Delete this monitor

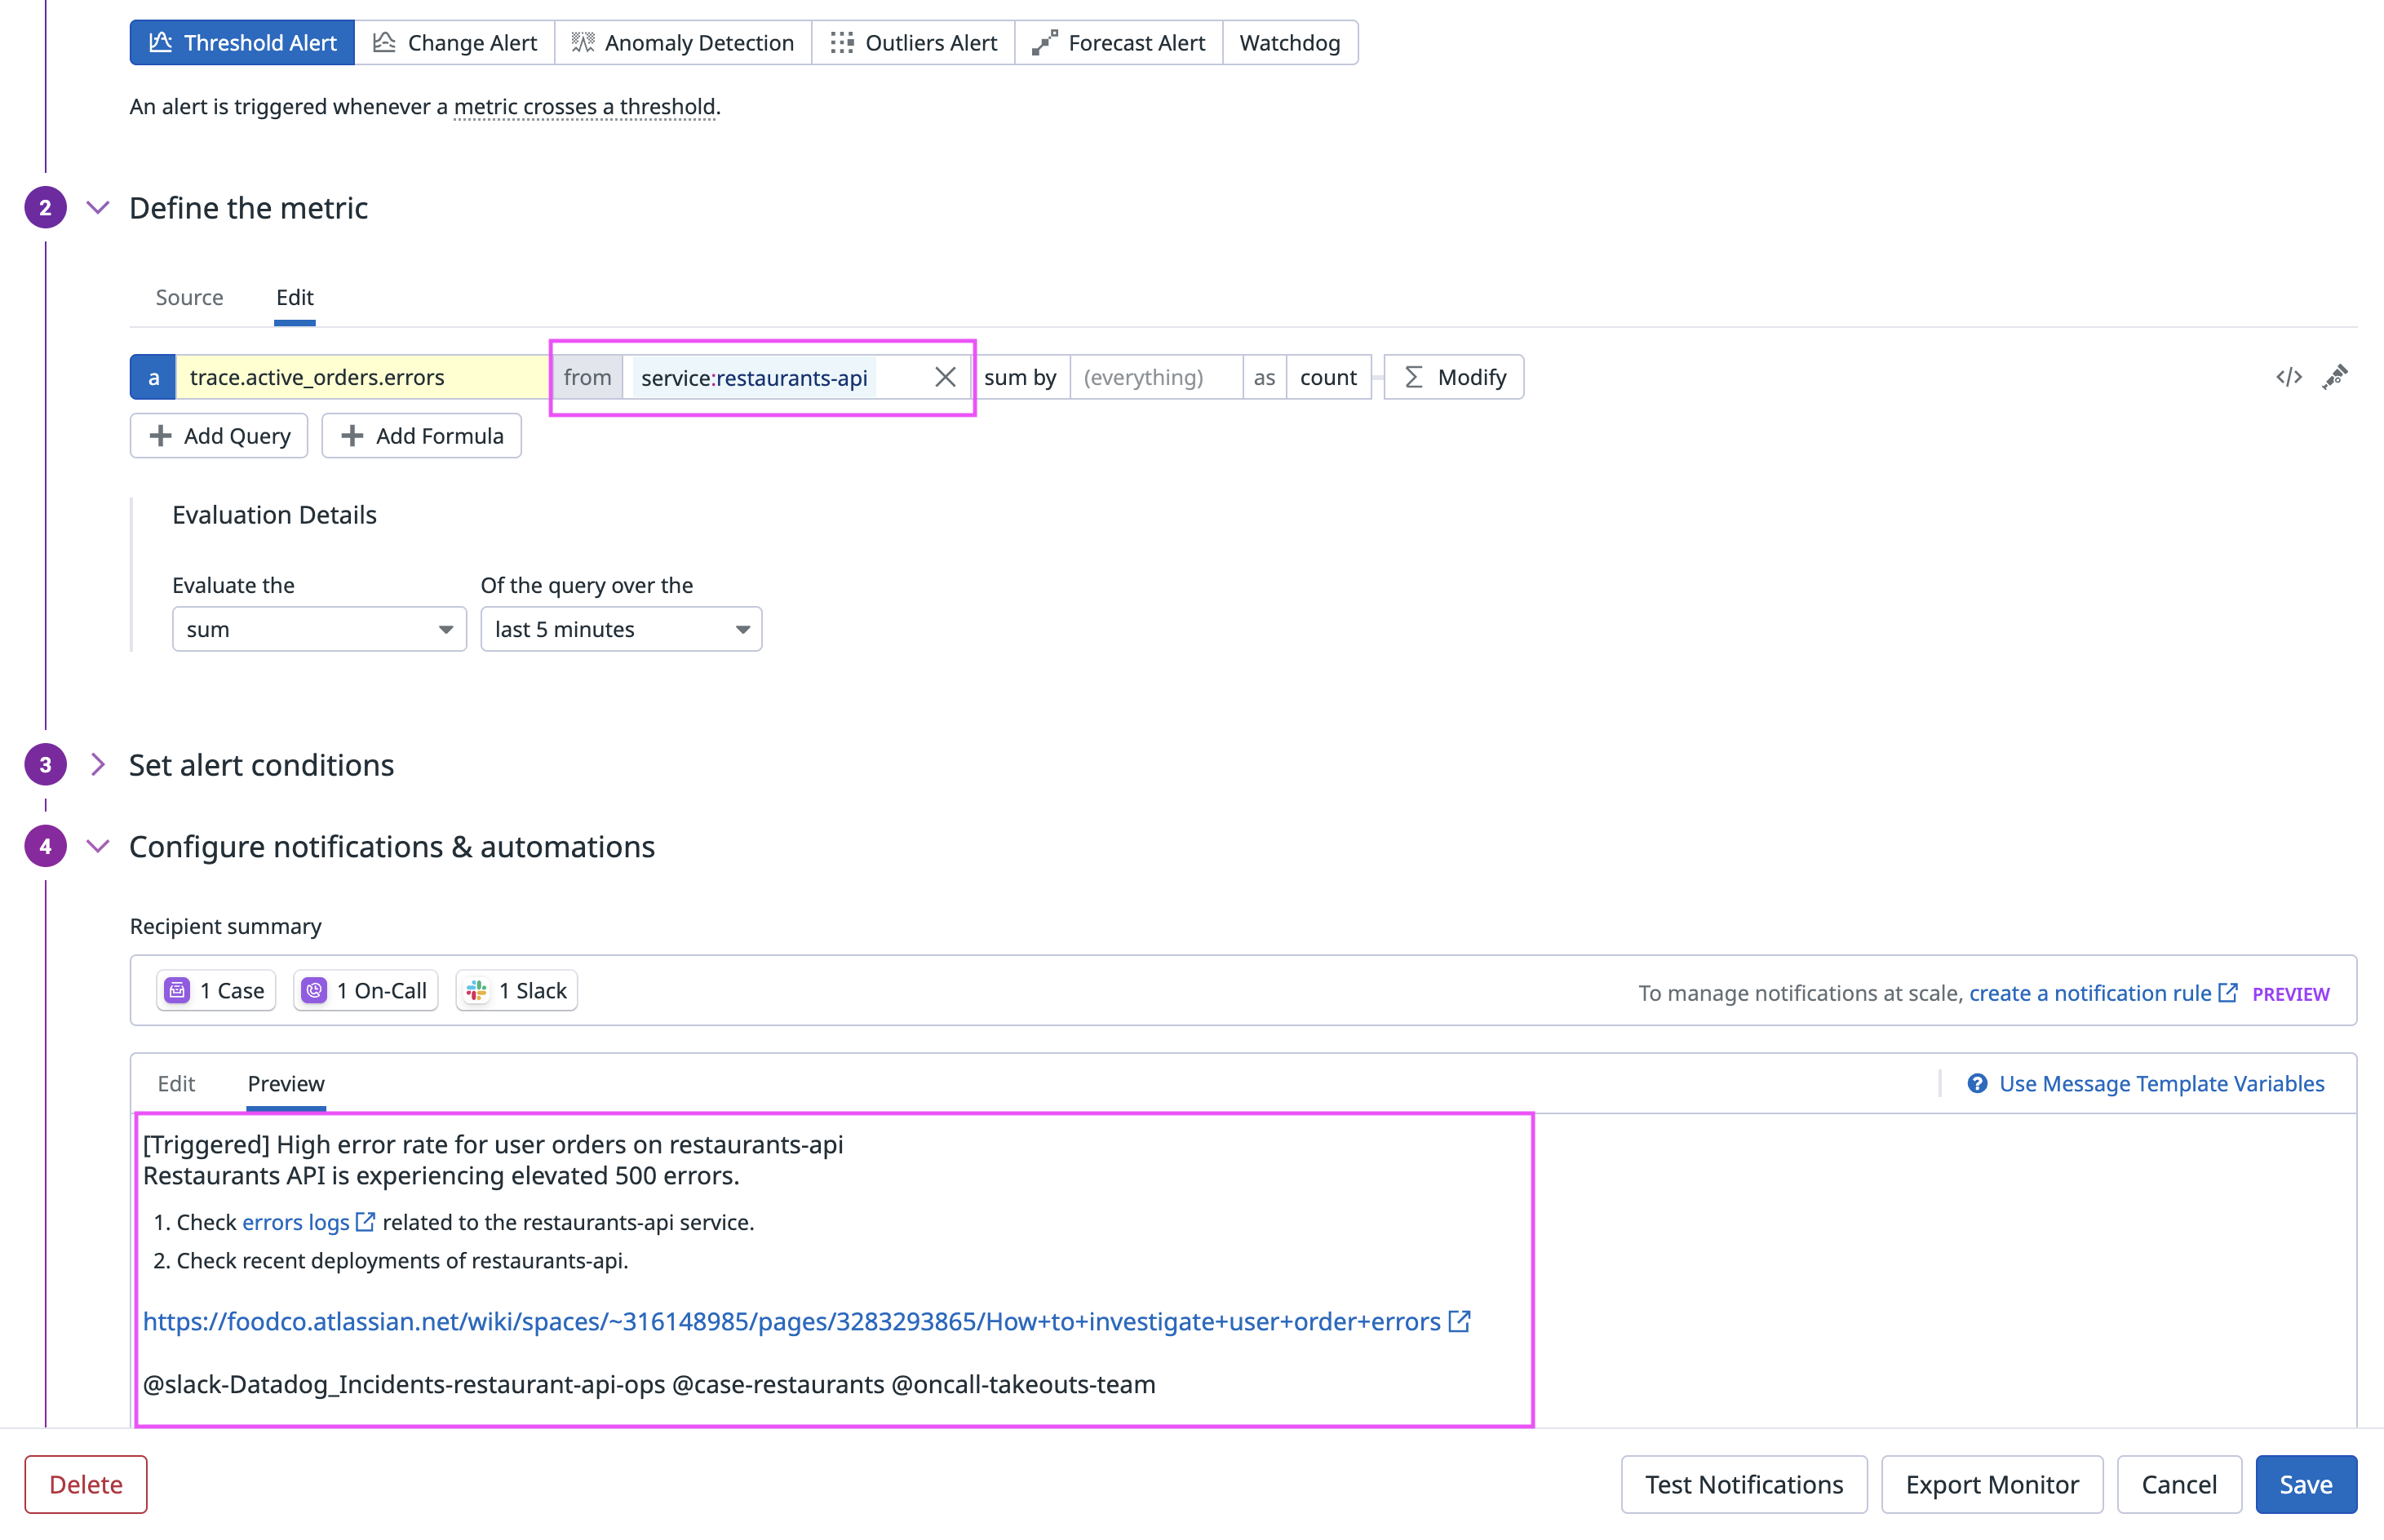[86, 1484]
